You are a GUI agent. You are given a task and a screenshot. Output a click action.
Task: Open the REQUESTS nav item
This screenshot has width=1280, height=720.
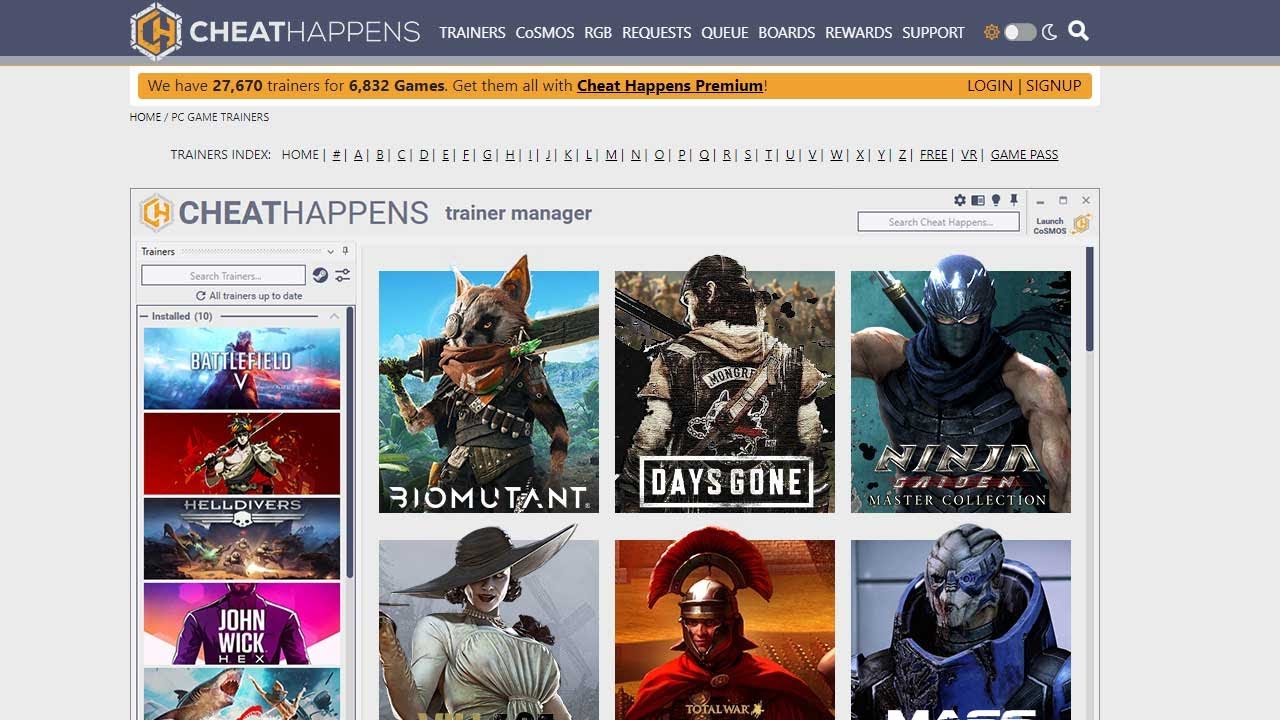tap(657, 32)
